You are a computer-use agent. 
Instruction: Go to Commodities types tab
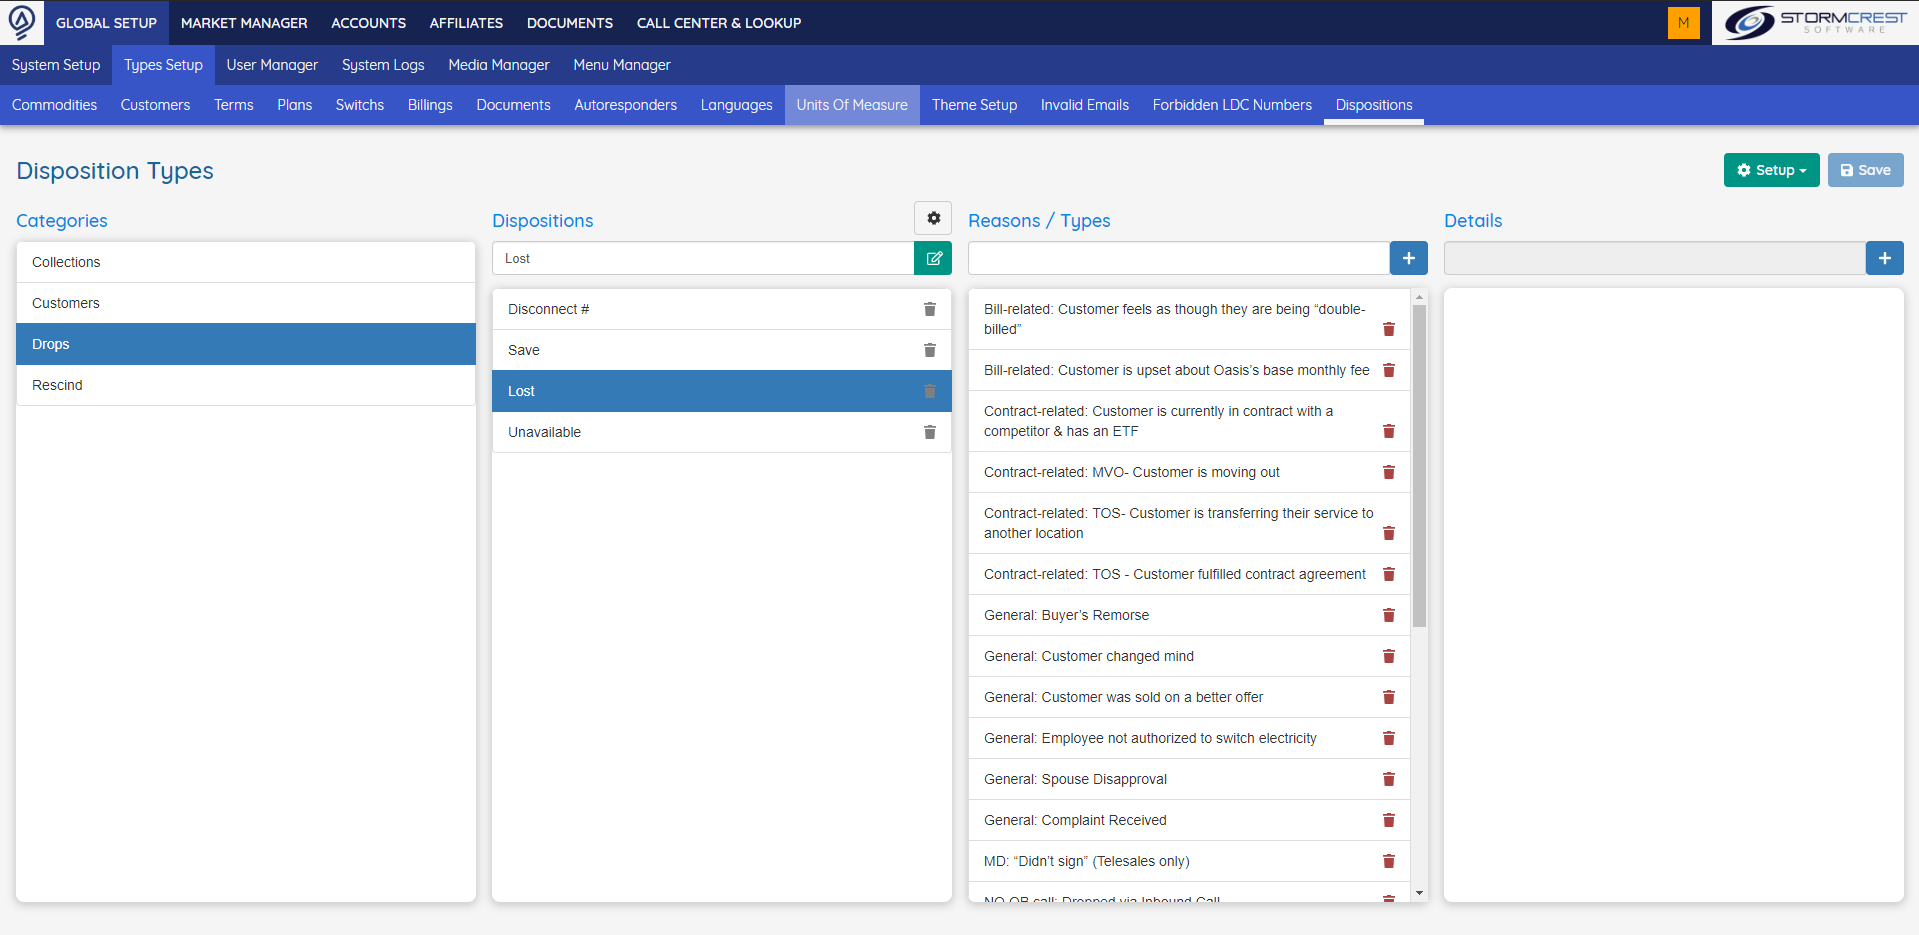pos(54,105)
